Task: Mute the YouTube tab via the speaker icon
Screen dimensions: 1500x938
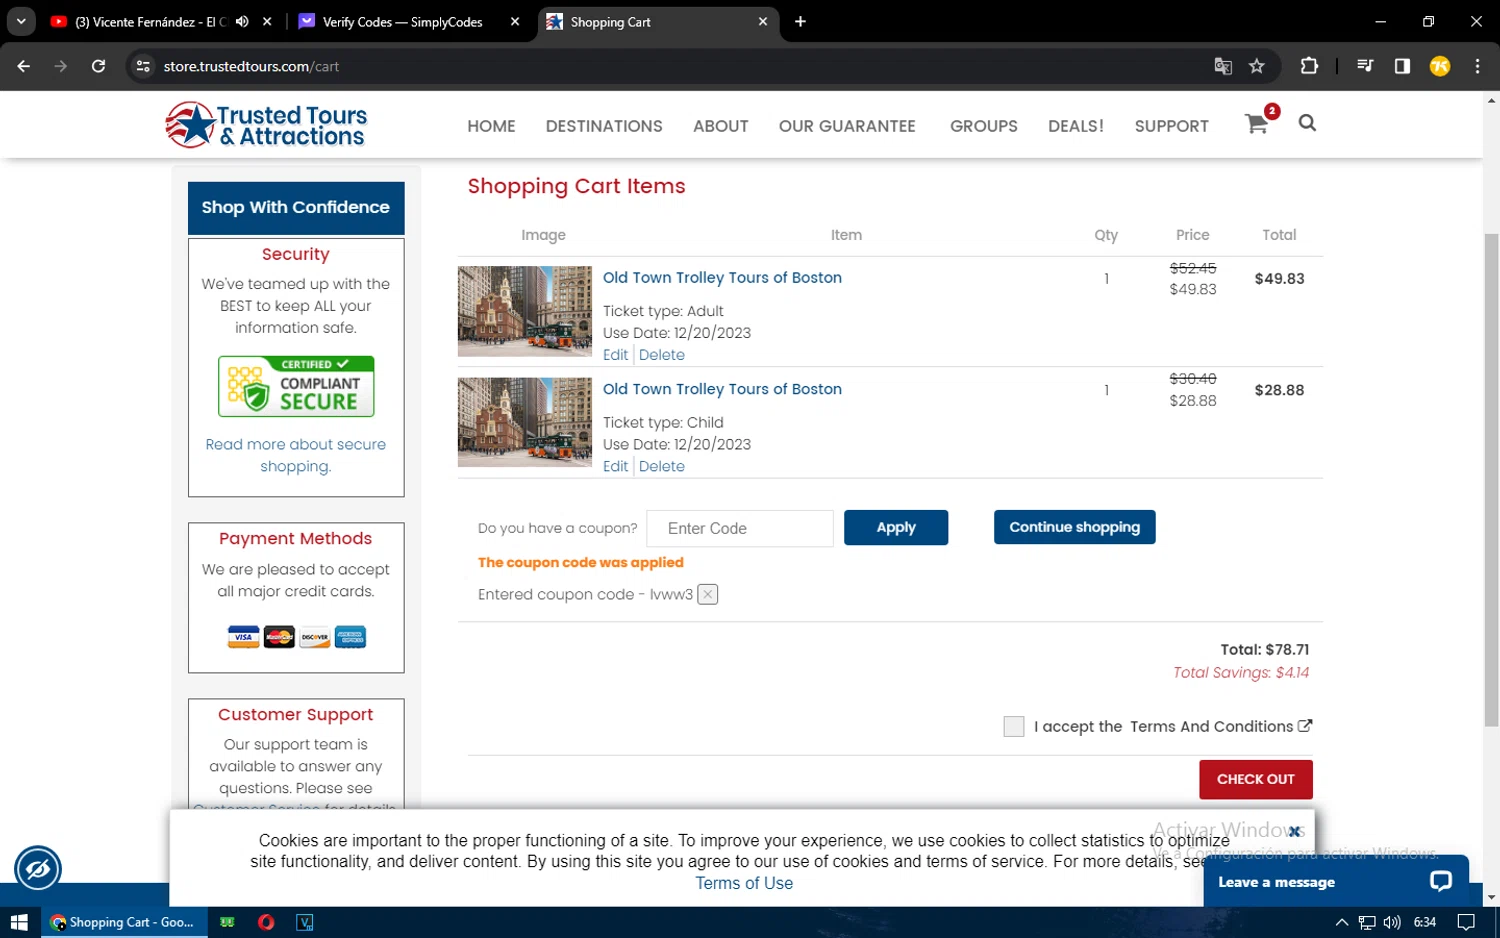Action: (242, 21)
